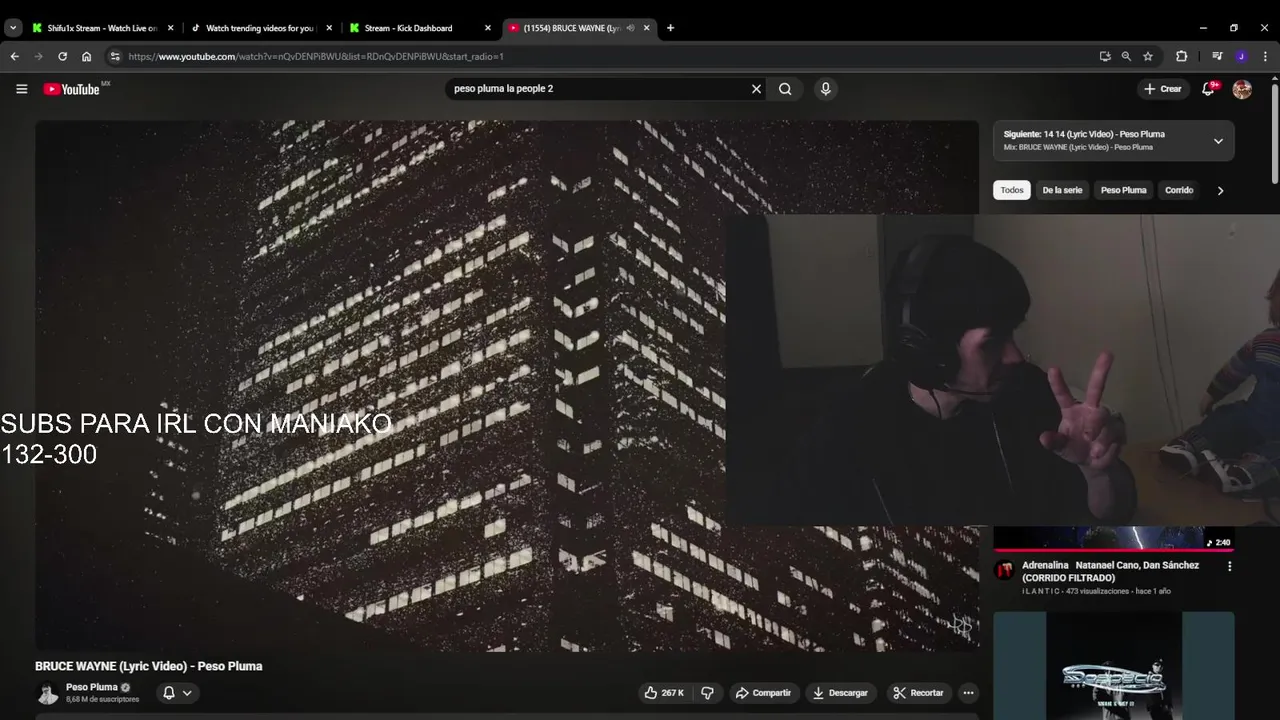Open the YouTube guide hamburger menu
The width and height of the screenshot is (1280, 720).
point(21,89)
